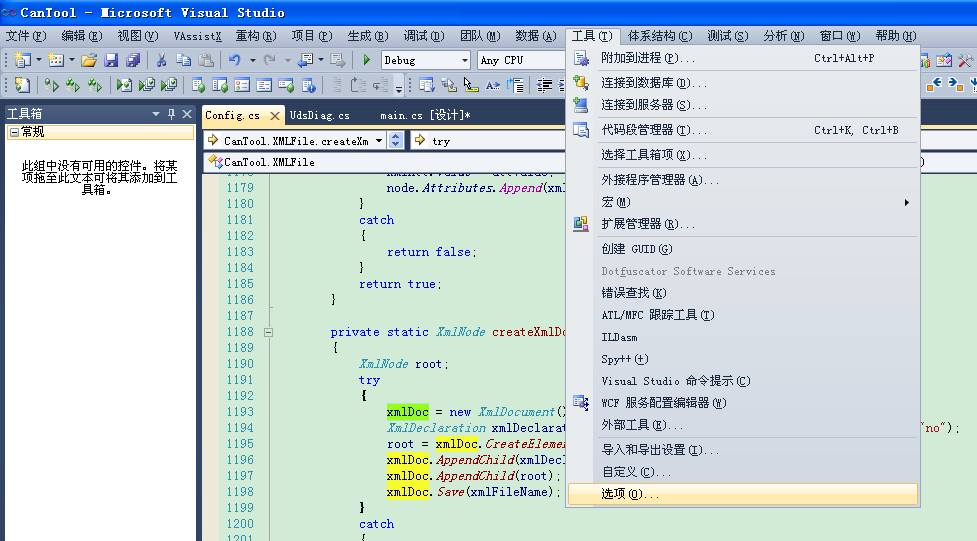Choose 错误查找(K) menu item
The height and width of the screenshot is (541, 977).
coord(743,293)
